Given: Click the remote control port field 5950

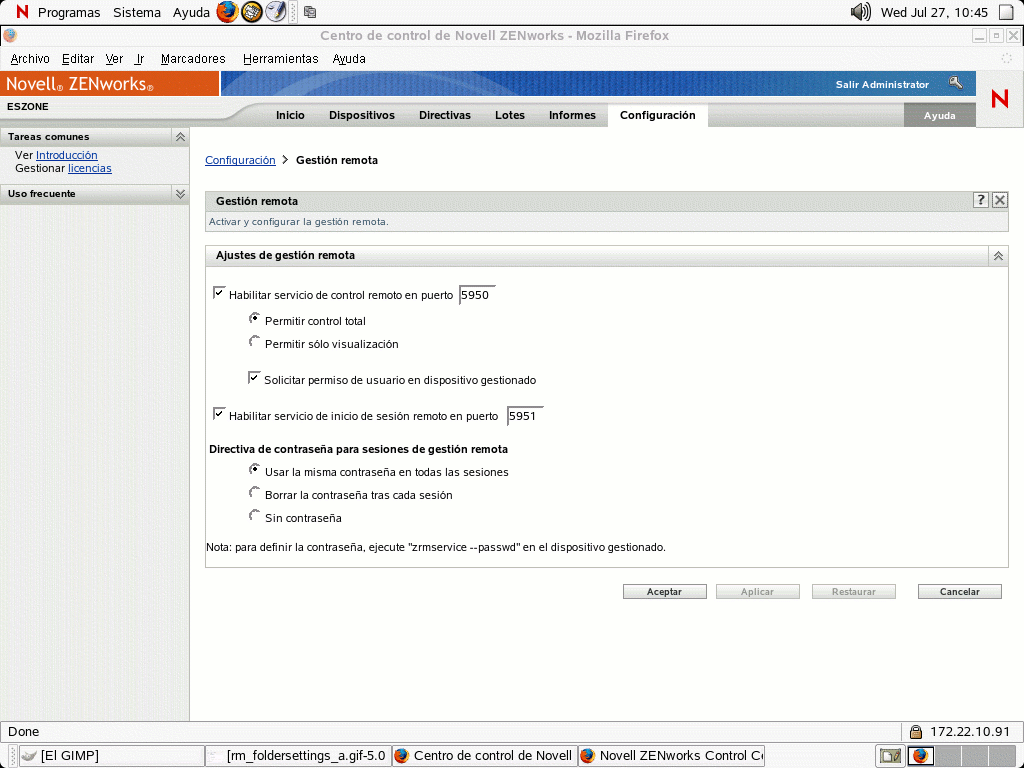Looking at the screenshot, I should [x=476, y=295].
